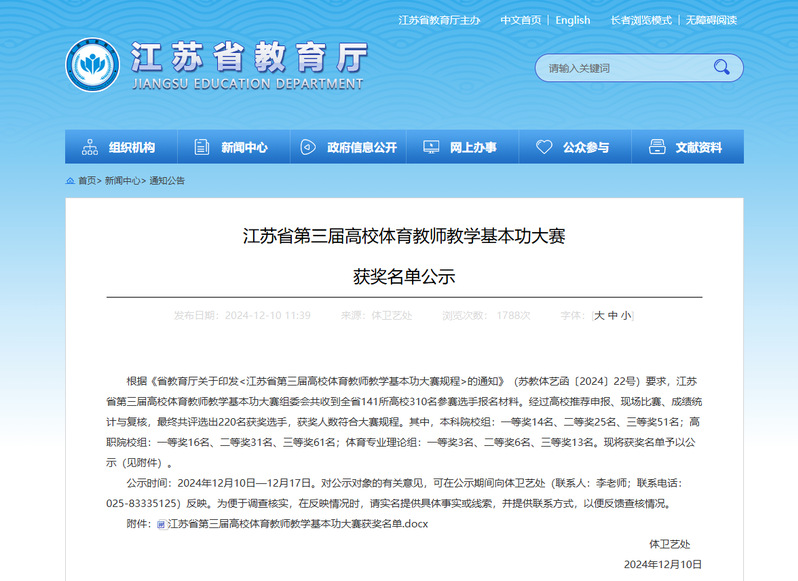Image resolution: width=798 pixels, height=581 pixels.
Task: Enable 长者浏览模式 elder browsing mode
Action: 641,20
